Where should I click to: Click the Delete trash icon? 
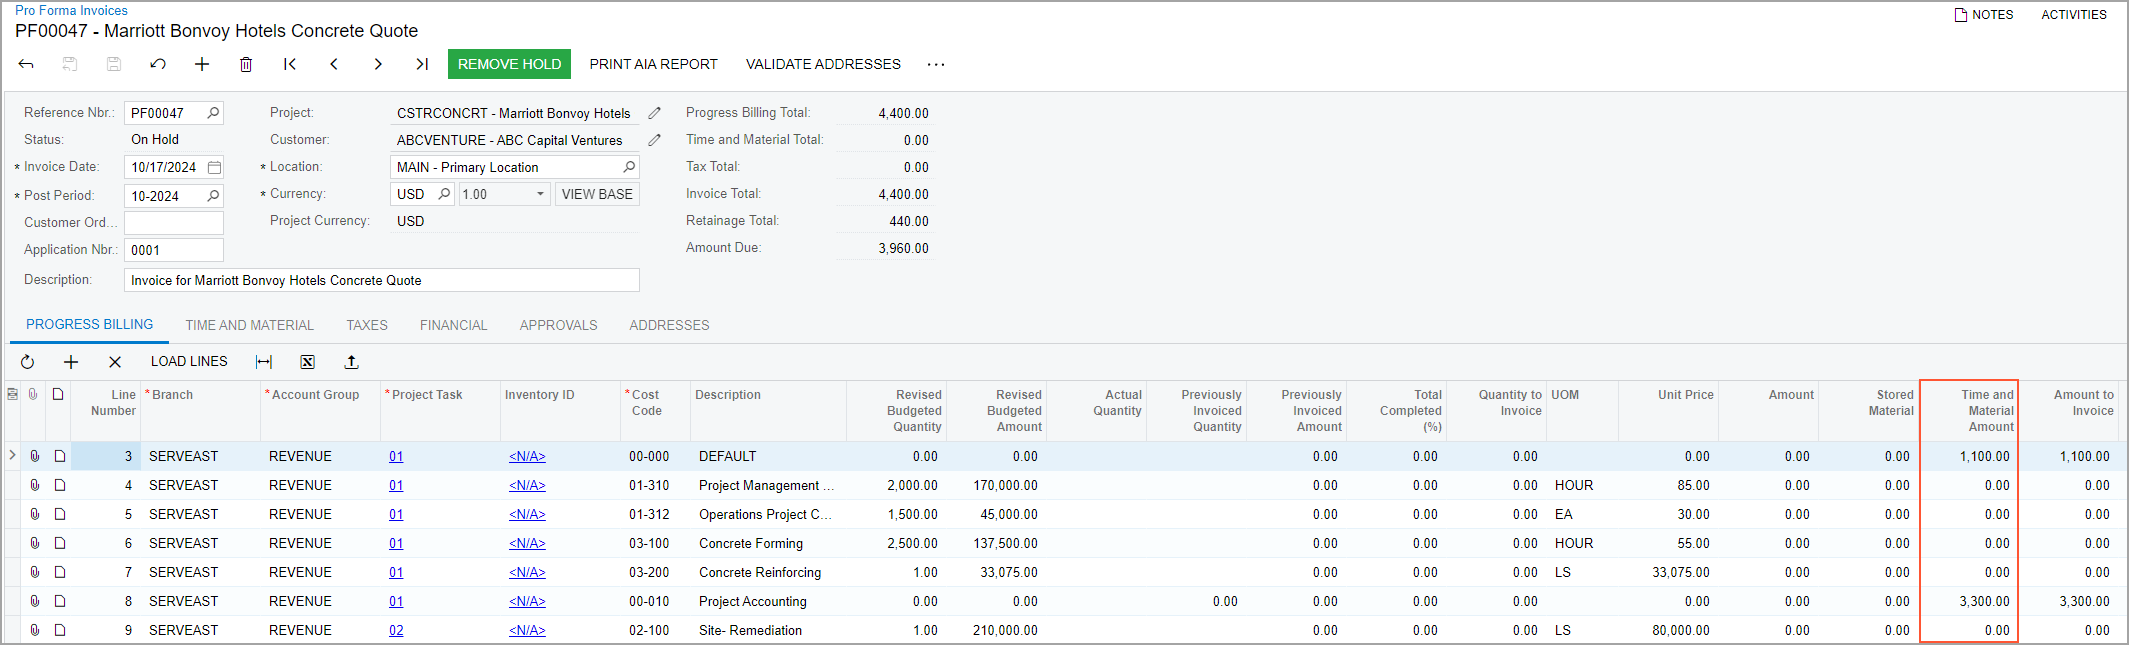click(246, 64)
